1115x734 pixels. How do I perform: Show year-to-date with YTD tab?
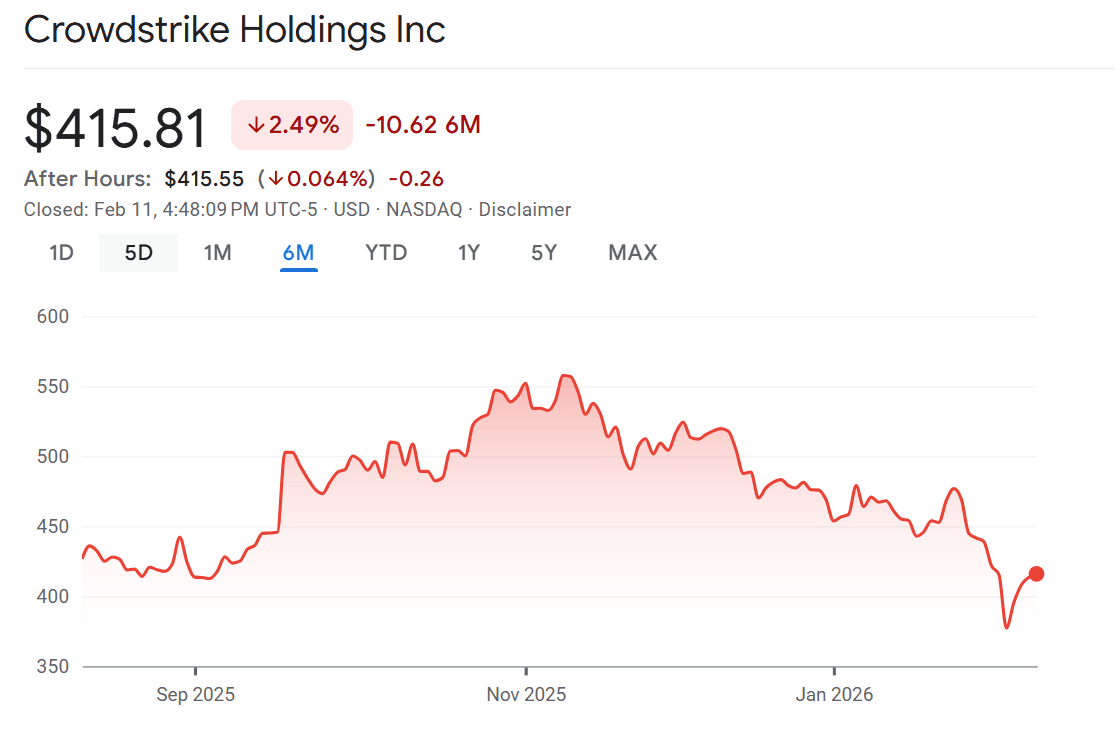pos(386,253)
